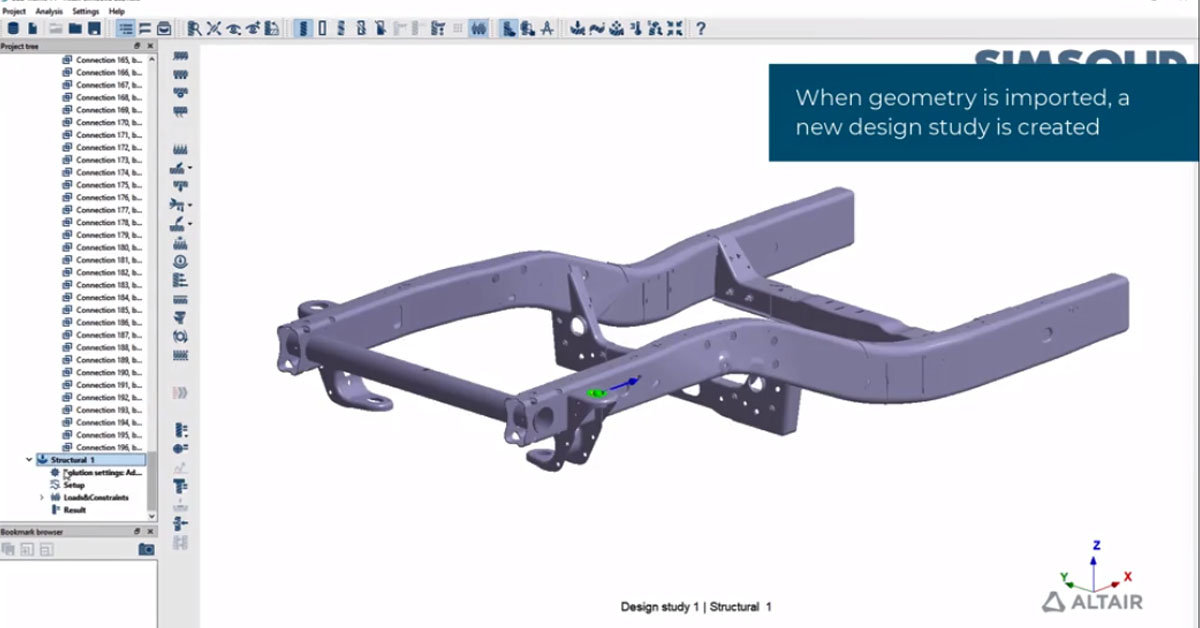
Task: Click the Help question mark toolbar icon
Action: [700, 29]
